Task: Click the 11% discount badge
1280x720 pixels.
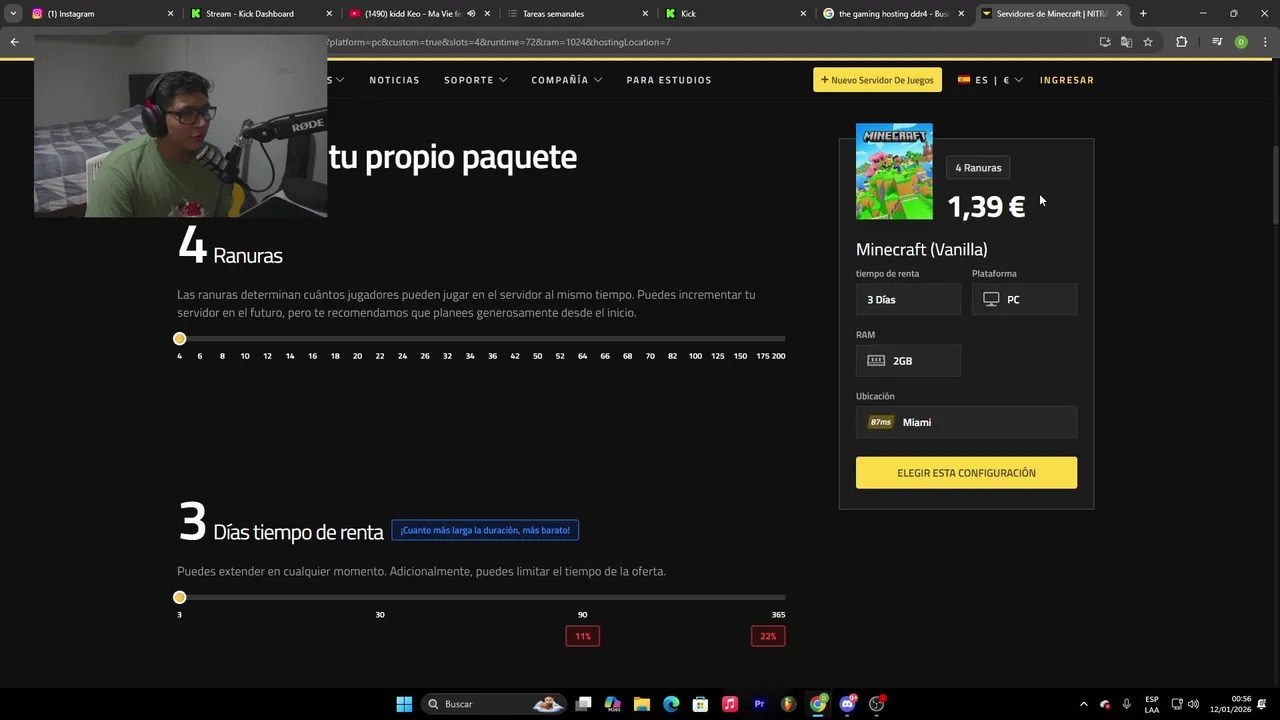Action: pos(582,636)
